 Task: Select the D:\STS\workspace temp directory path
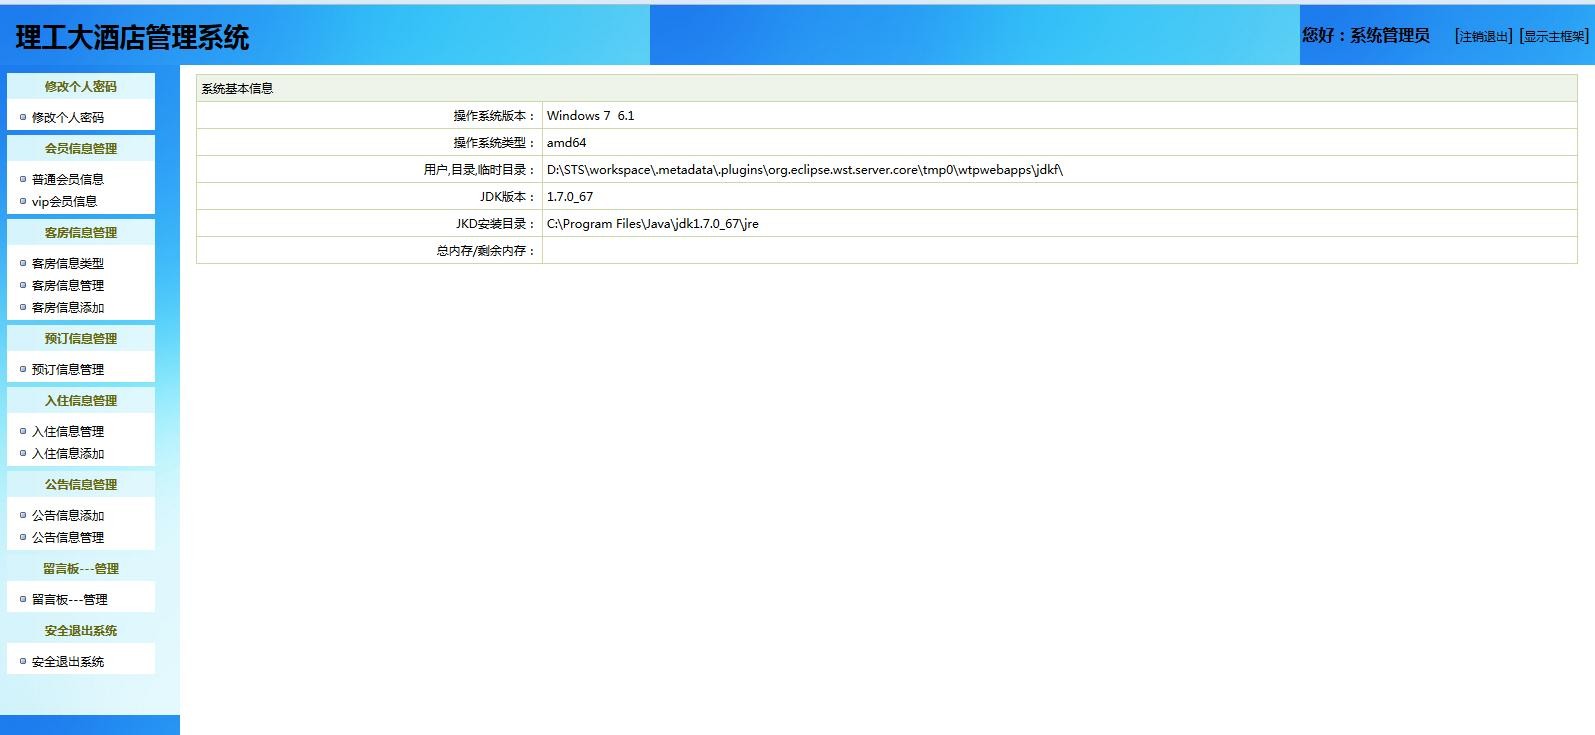805,169
